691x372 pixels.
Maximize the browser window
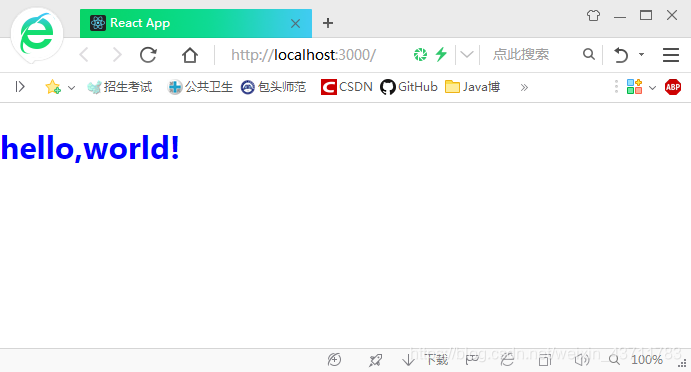646,15
